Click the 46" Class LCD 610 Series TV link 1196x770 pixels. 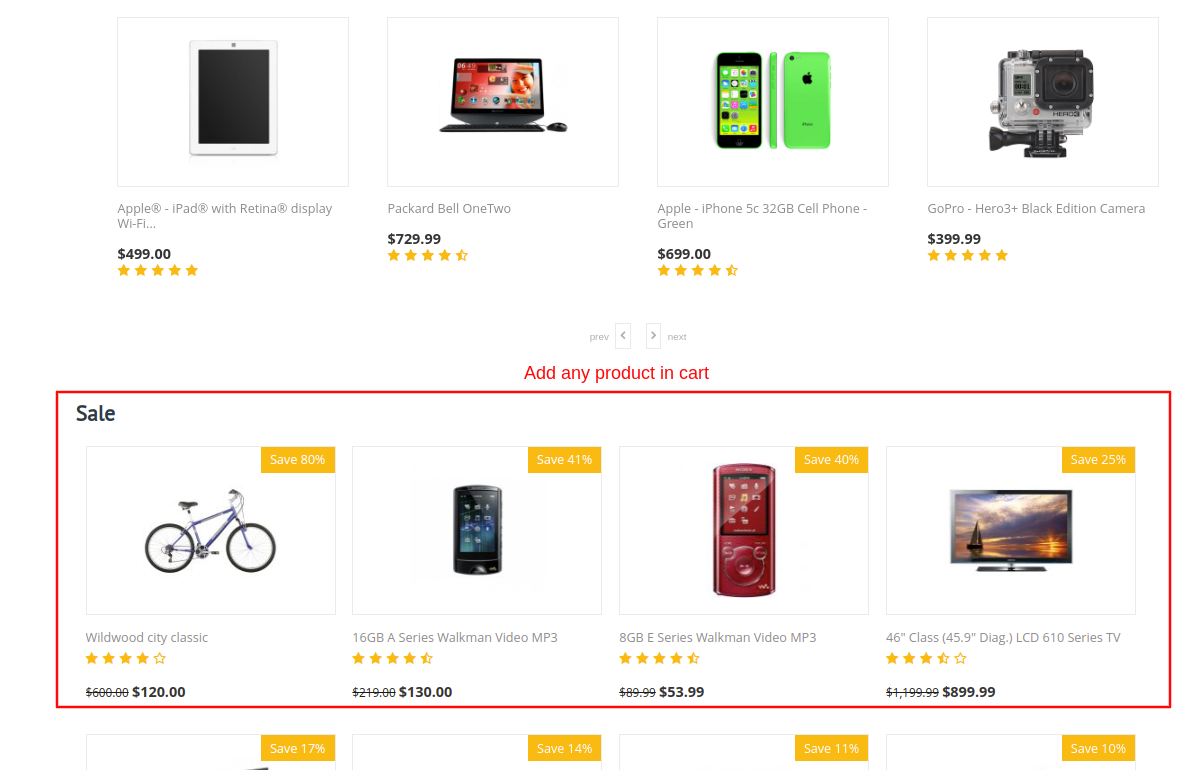[1003, 638]
